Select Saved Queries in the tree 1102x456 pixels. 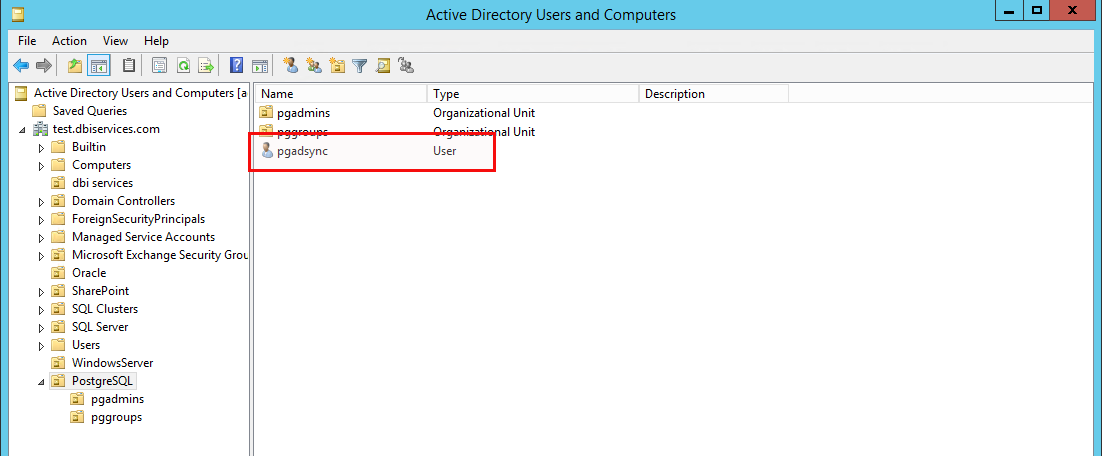(90, 111)
